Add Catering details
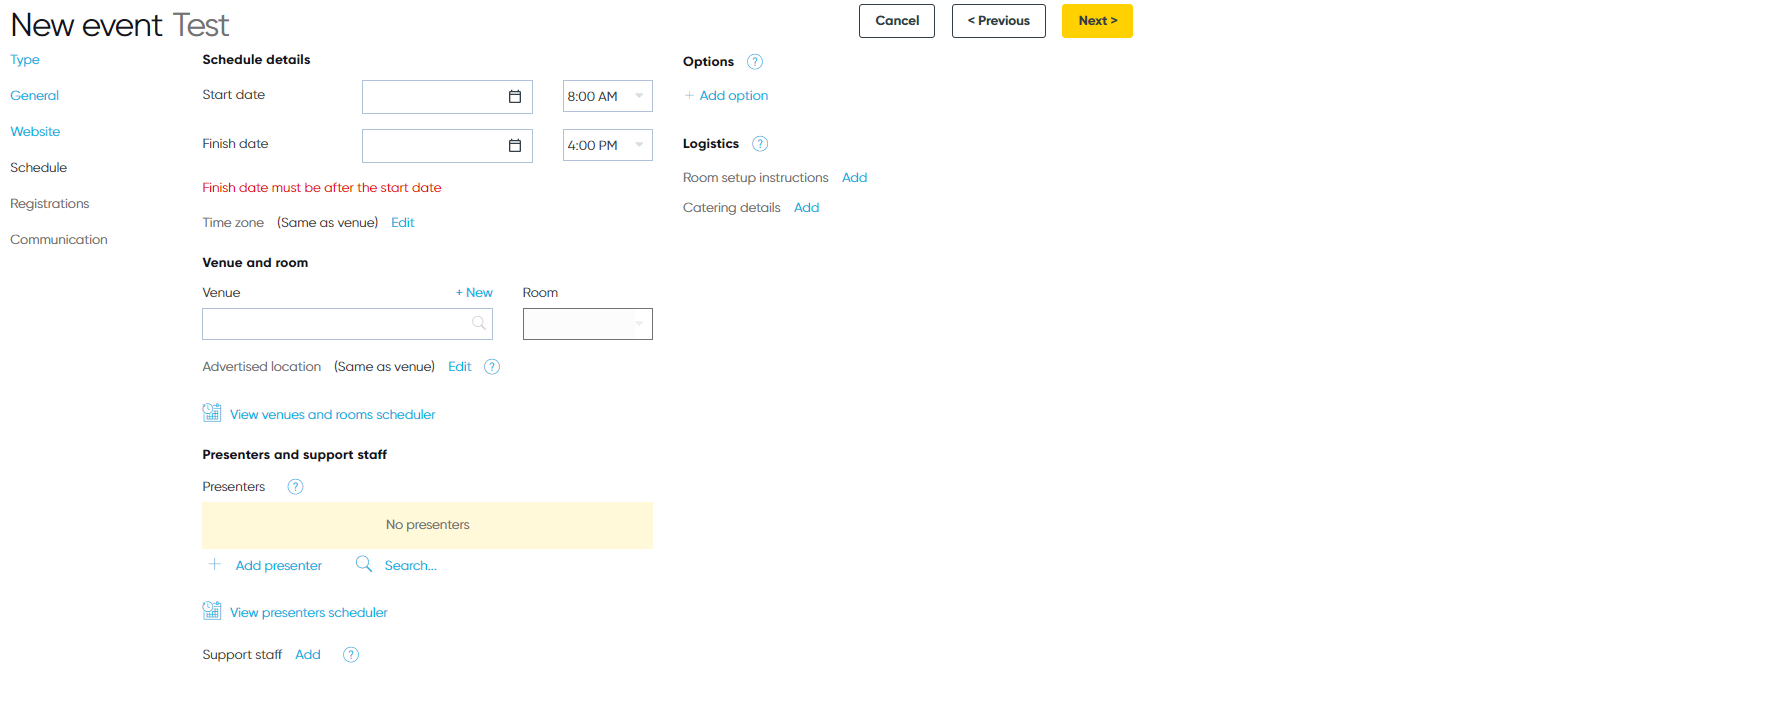This screenshot has height=706, width=1773. point(807,208)
